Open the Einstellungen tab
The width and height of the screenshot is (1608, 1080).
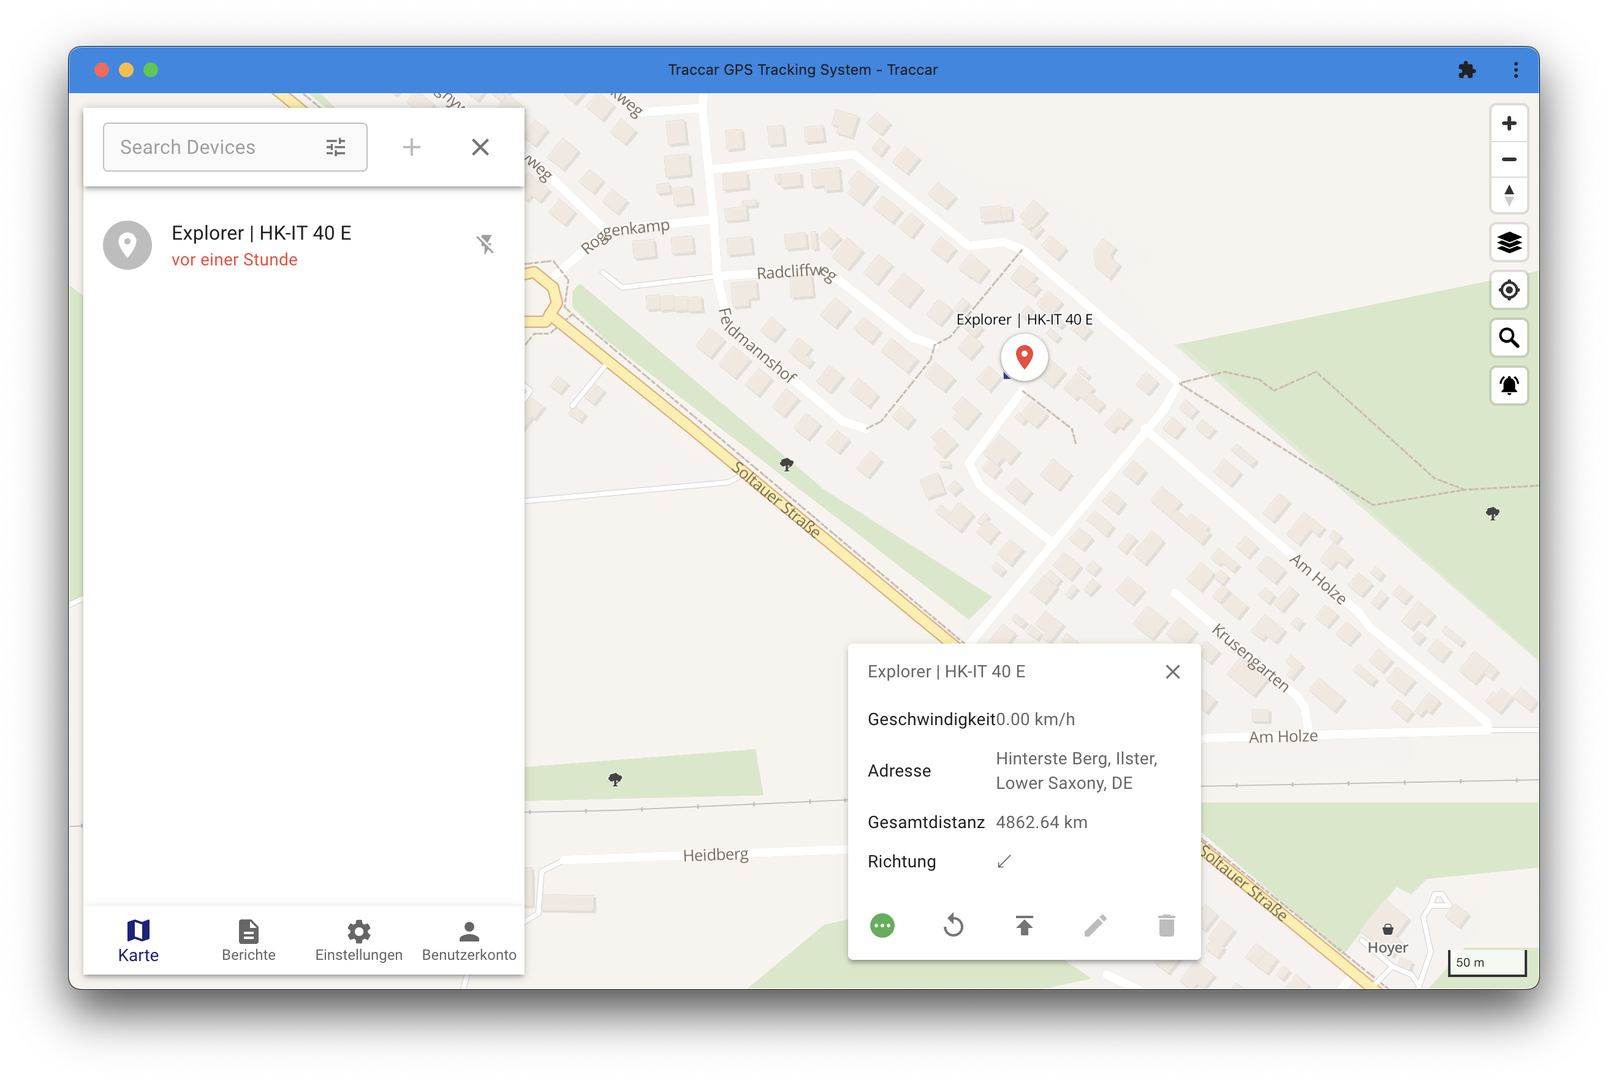coord(358,940)
